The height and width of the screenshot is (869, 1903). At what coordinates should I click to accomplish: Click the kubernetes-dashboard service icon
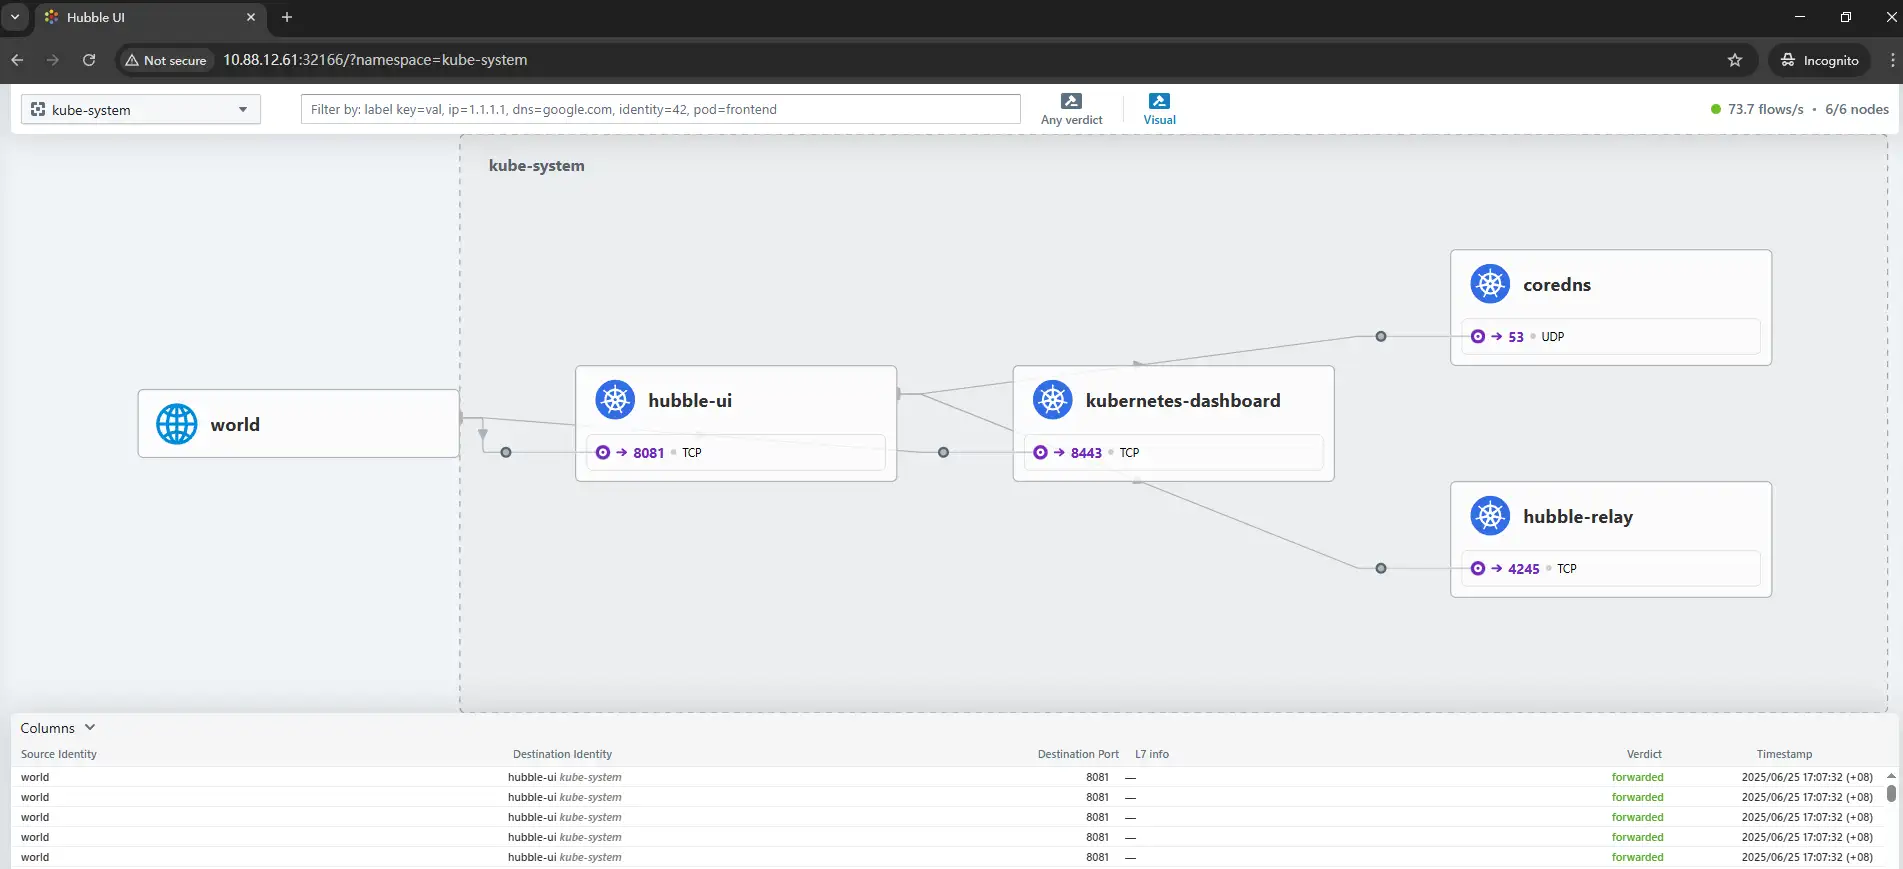pyautogui.click(x=1052, y=400)
